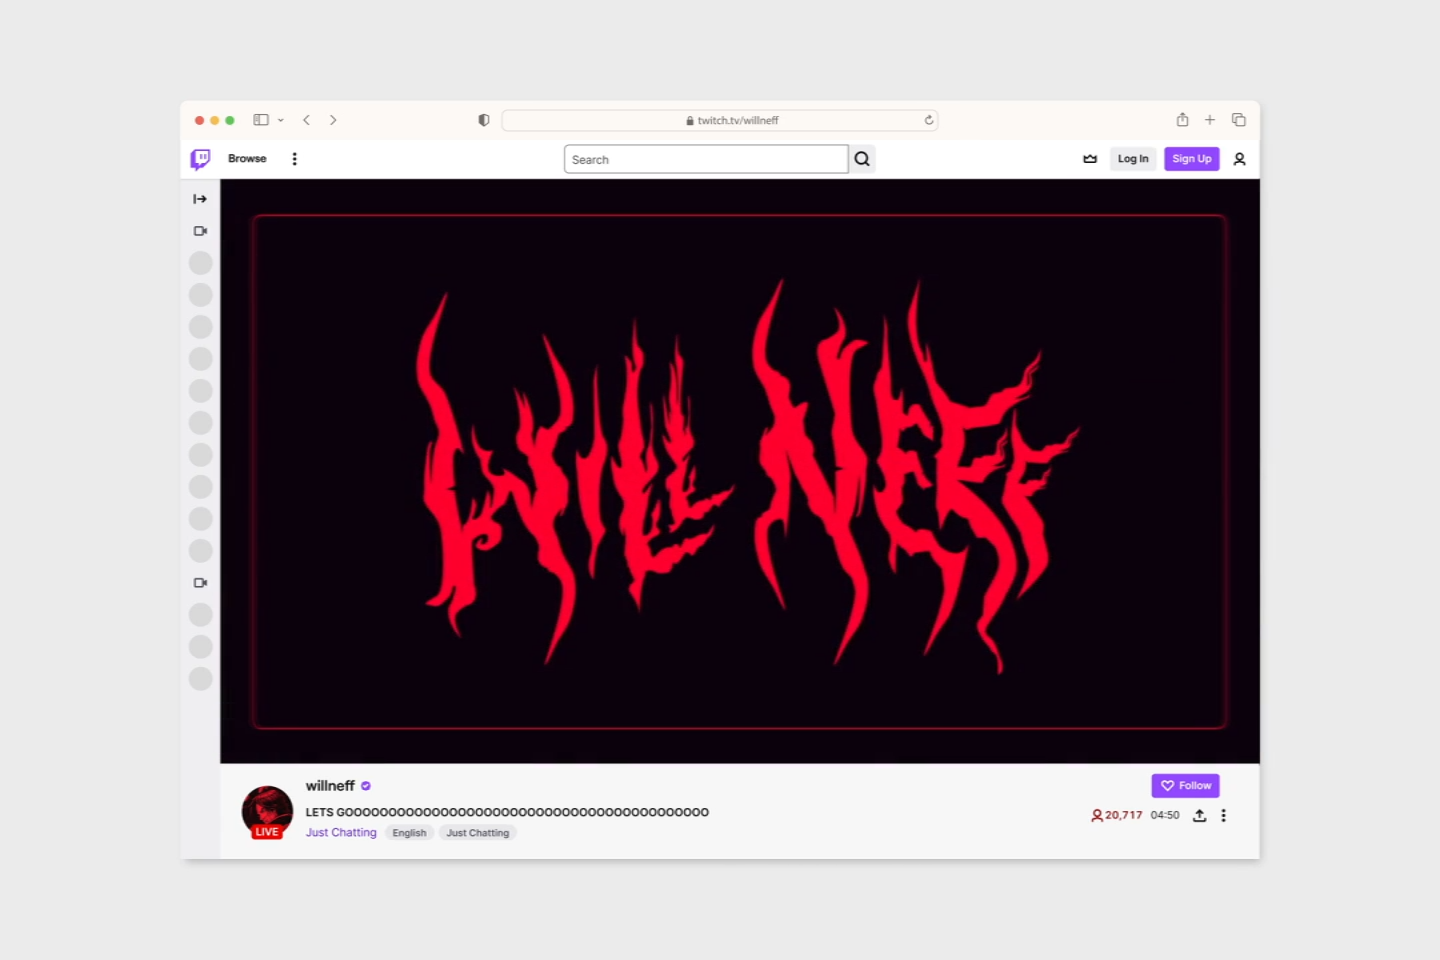This screenshot has height=960, width=1440.
Task: Open the Just Chatting category link
Action: point(341,833)
